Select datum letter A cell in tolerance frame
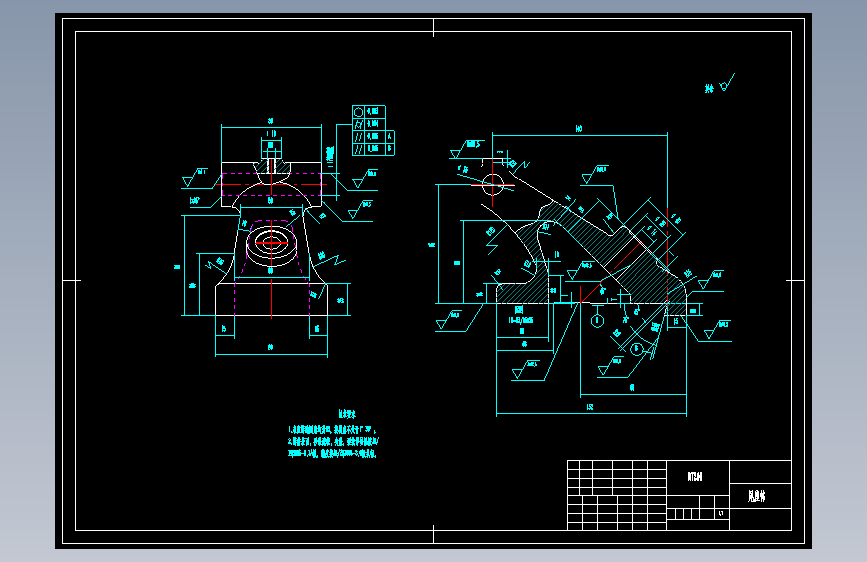 point(390,137)
